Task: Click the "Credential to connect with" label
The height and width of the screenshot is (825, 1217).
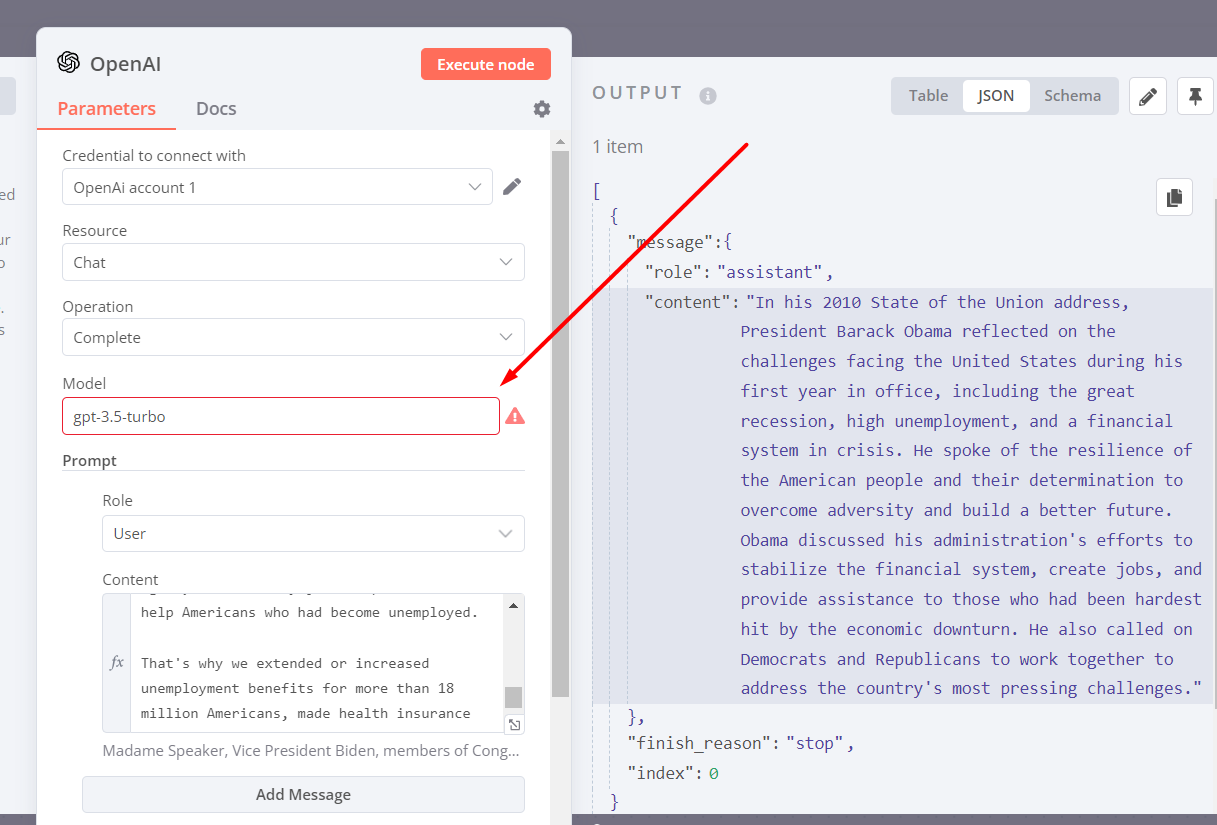Action: tap(154, 156)
